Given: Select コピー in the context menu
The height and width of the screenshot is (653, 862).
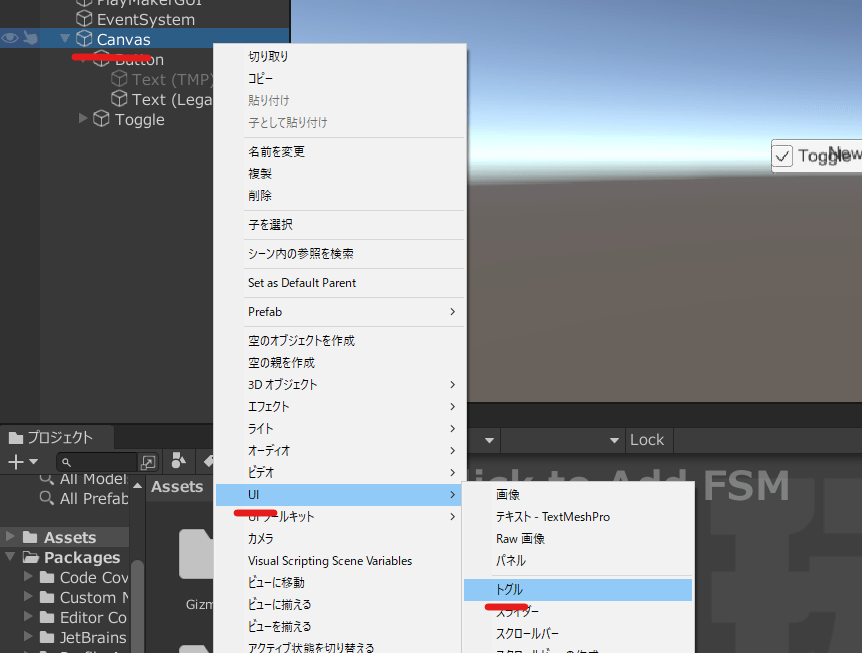Looking at the screenshot, I should point(262,78).
